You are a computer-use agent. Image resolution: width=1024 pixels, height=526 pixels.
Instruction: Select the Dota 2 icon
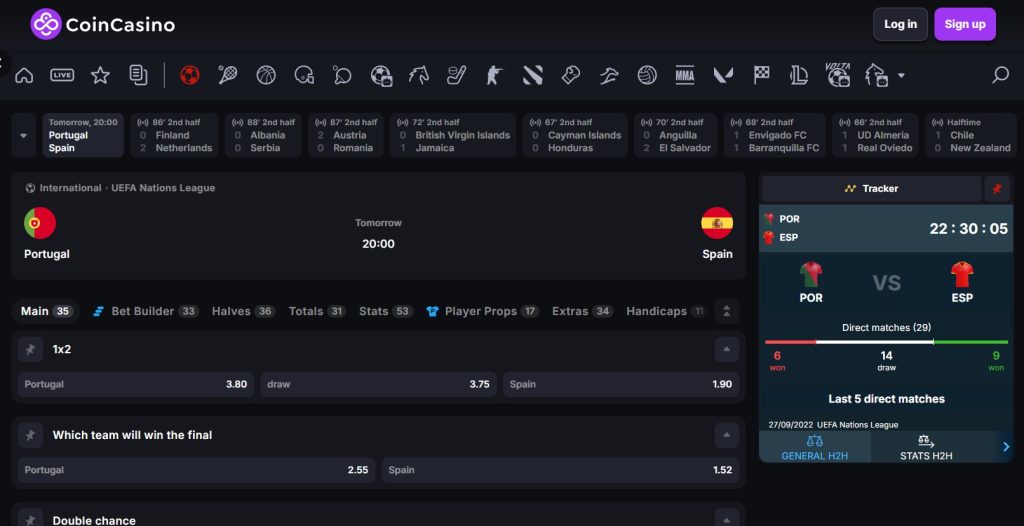533,75
